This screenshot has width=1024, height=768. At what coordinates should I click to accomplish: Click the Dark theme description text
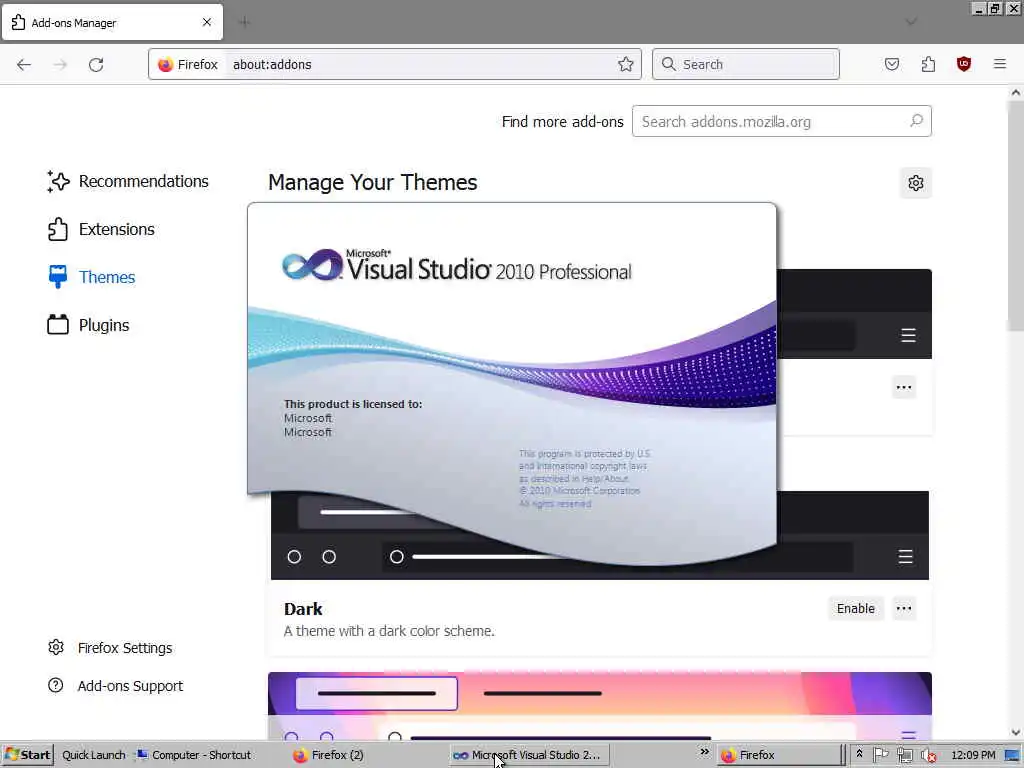[389, 631]
